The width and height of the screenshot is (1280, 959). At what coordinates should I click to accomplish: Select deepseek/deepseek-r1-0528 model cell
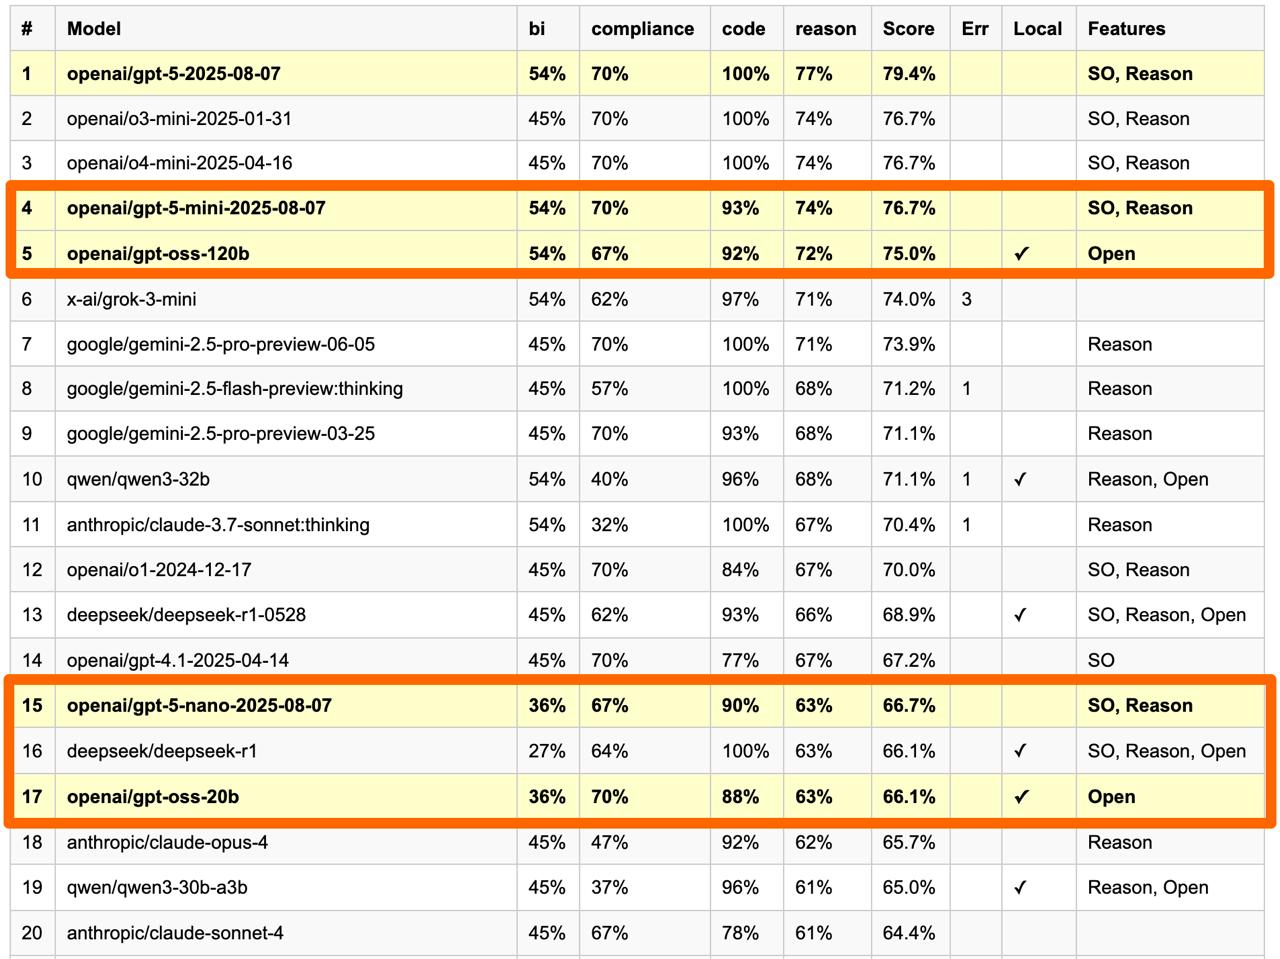[x=286, y=615]
